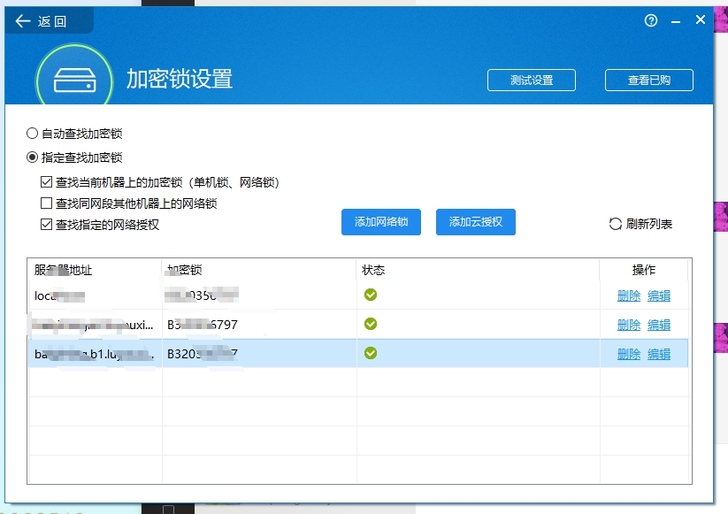Select the B320 lock ID cell
This screenshot has width=728, height=514.
point(259,354)
